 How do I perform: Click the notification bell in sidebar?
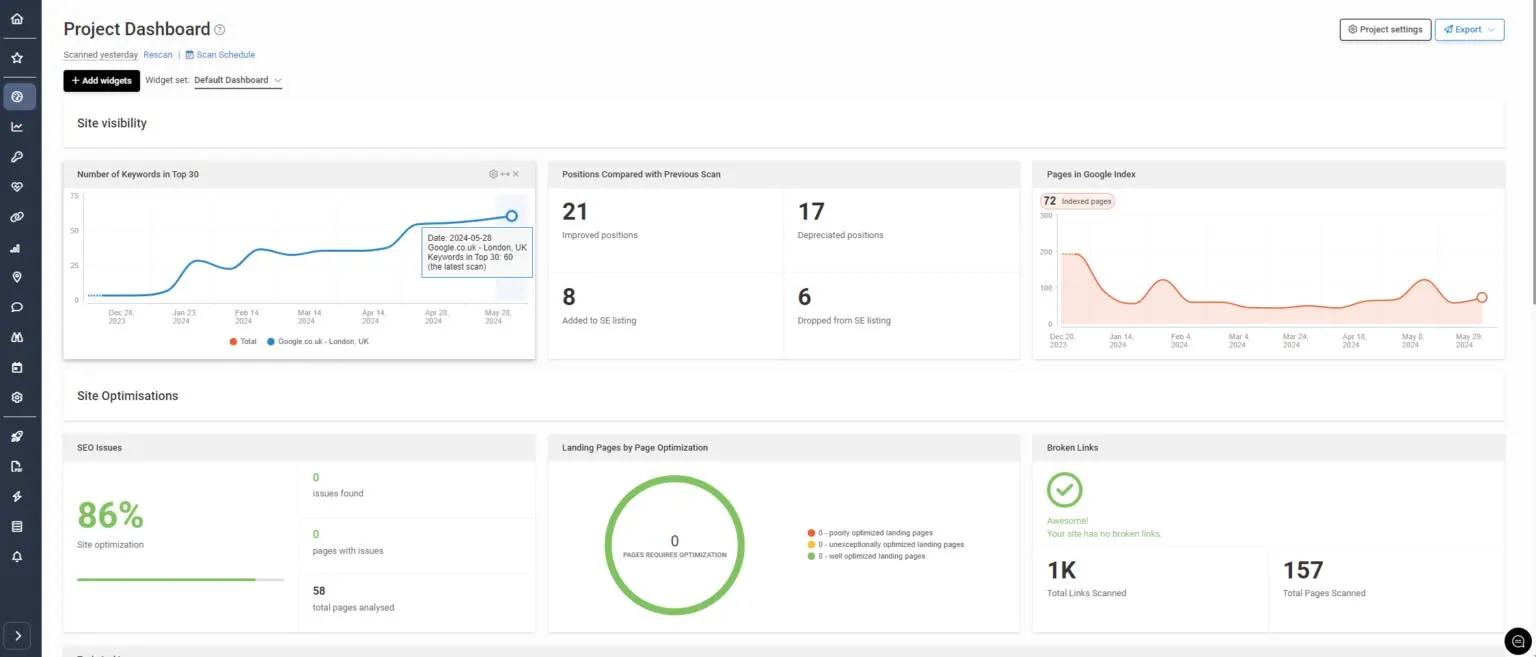[17, 557]
